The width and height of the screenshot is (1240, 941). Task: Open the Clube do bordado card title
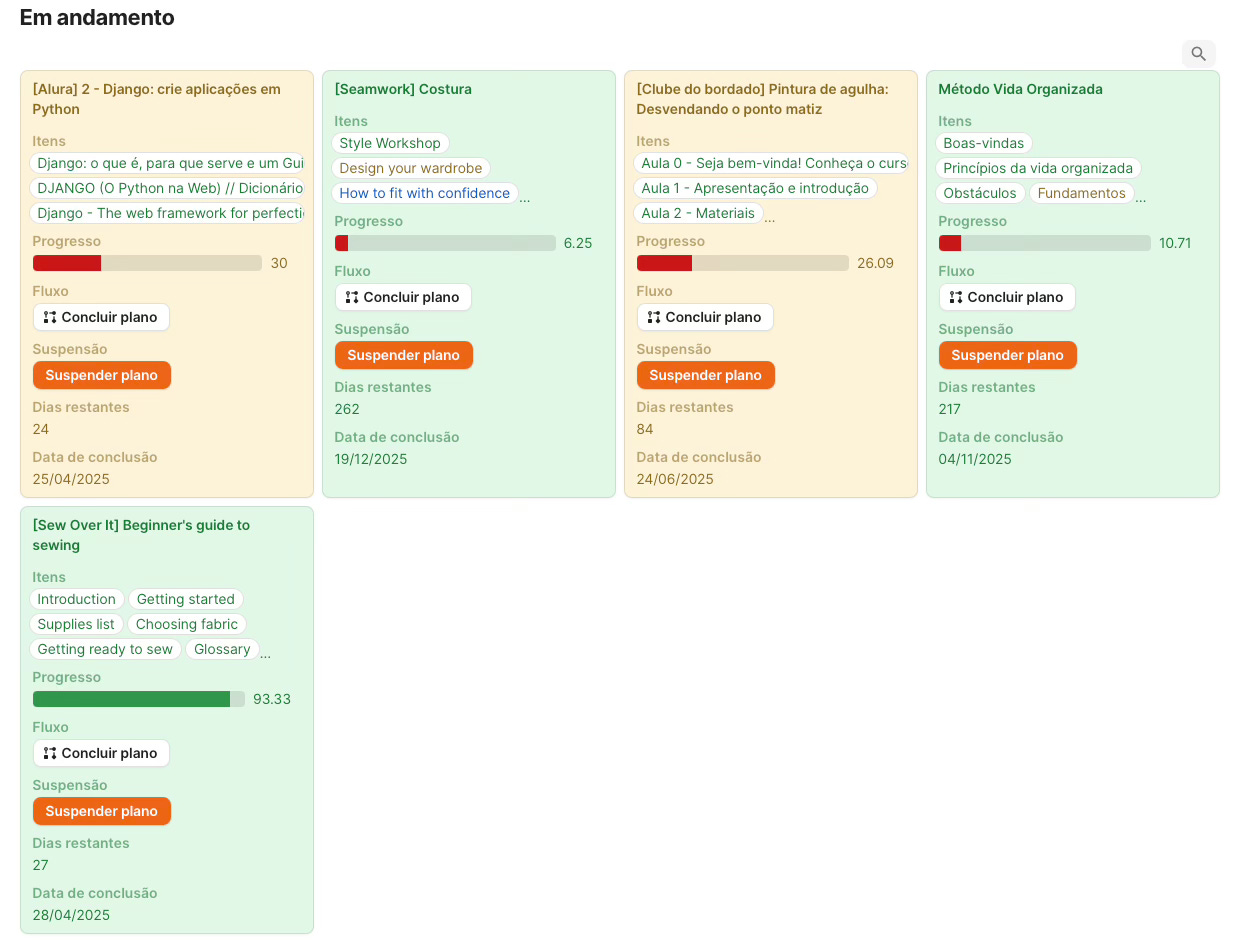pos(763,99)
